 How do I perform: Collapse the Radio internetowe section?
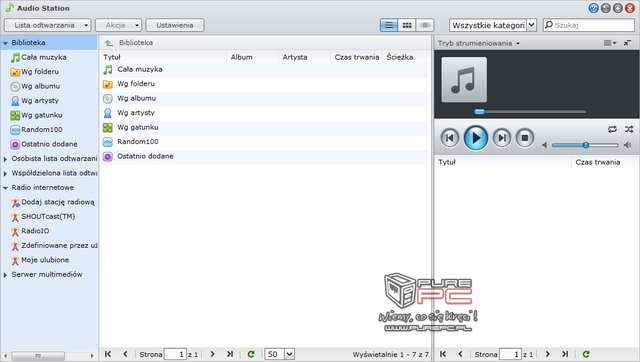[5, 188]
